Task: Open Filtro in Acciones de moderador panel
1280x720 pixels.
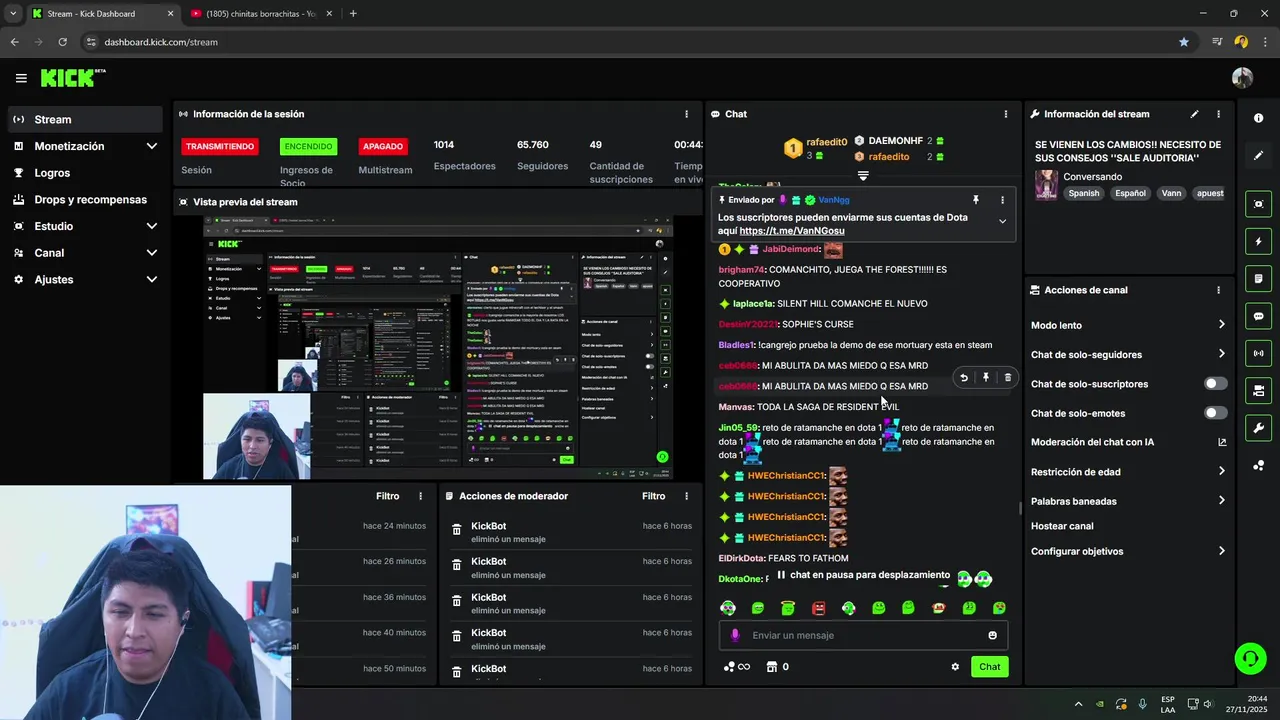Action: pyautogui.click(x=653, y=496)
